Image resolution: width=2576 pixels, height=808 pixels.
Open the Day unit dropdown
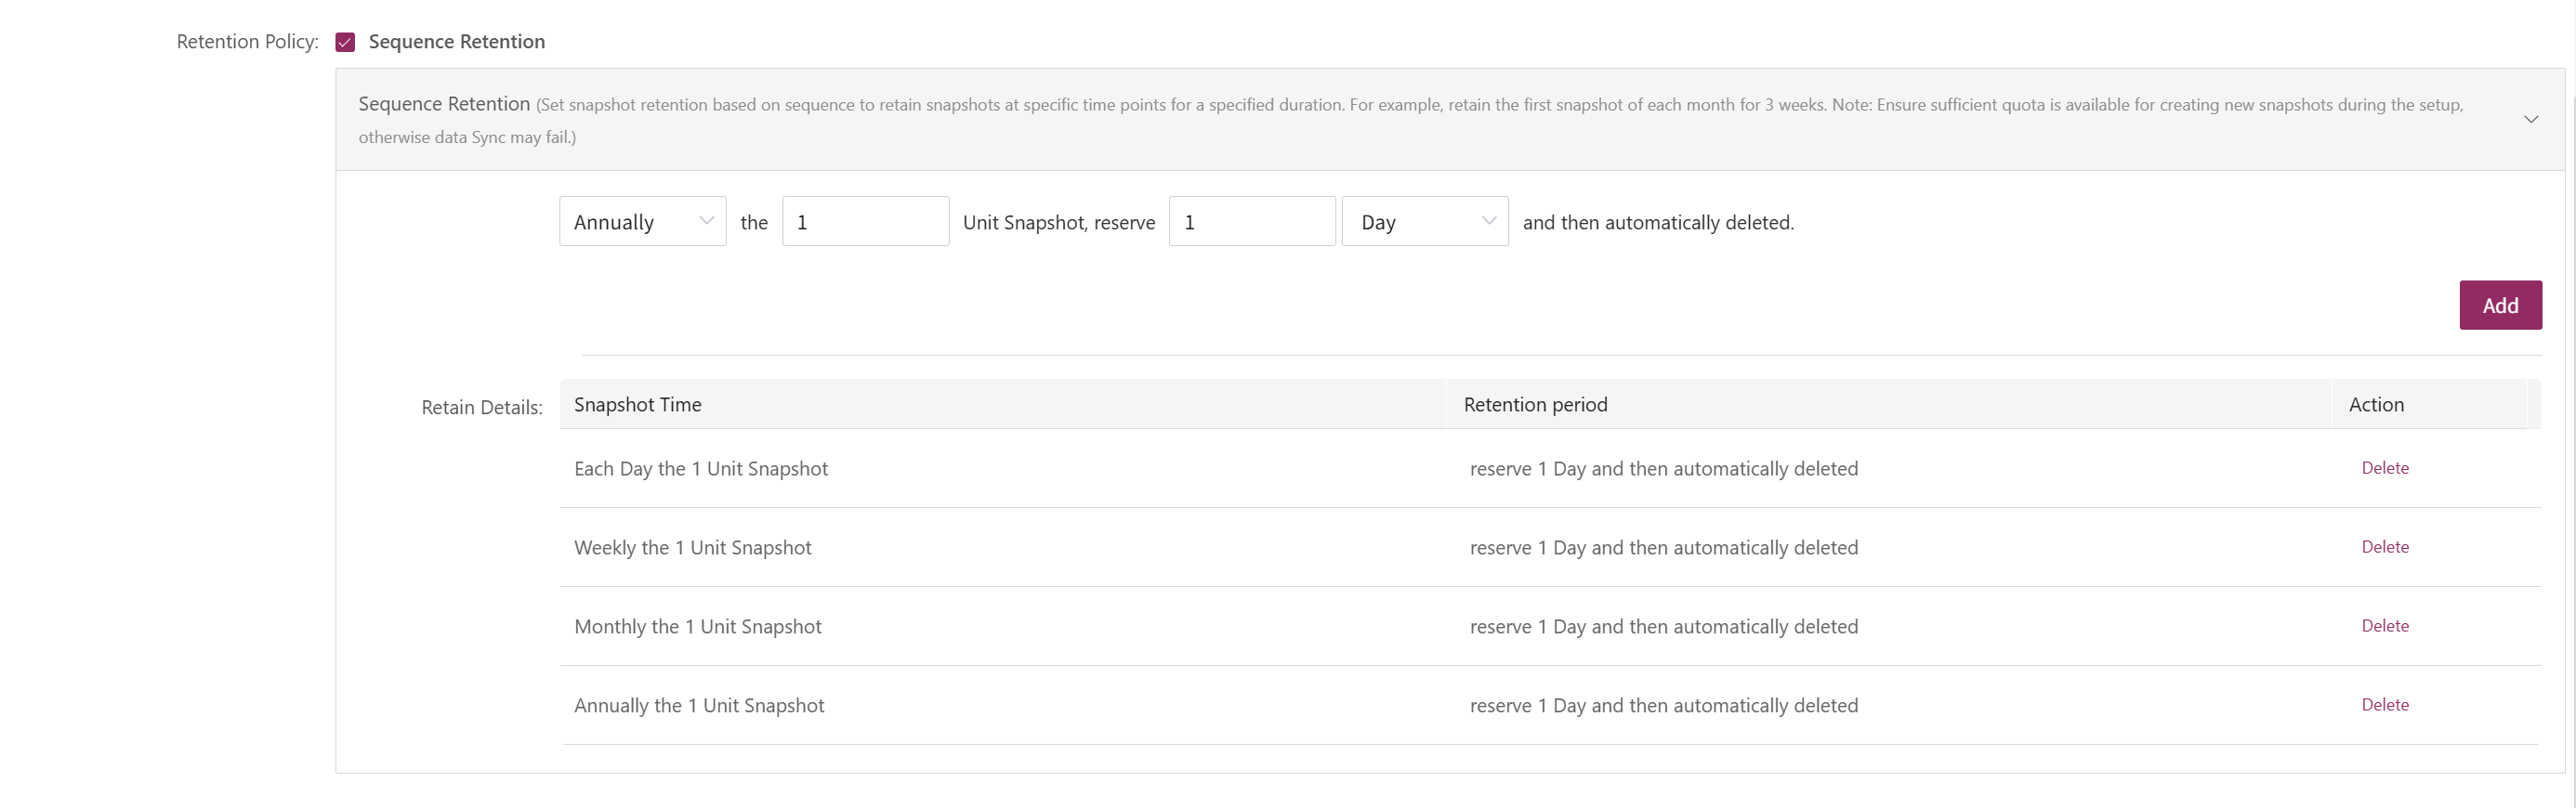(1425, 221)
